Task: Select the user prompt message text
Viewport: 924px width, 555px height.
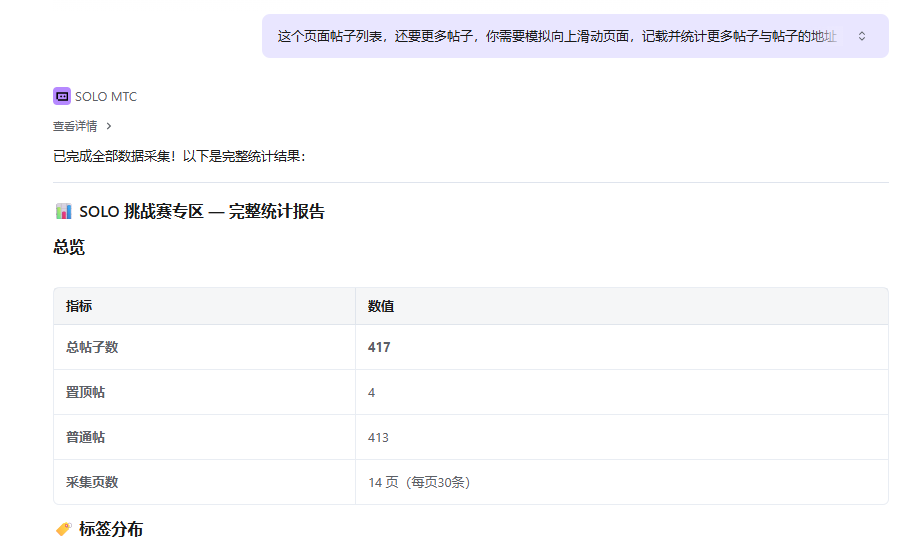Action: tap(556, 36)
